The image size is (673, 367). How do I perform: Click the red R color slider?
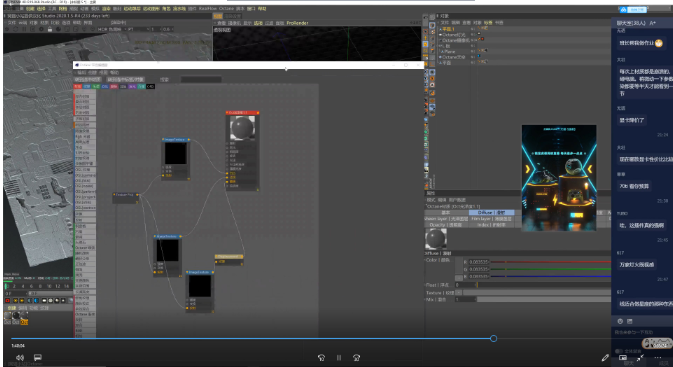coord(551,261)
